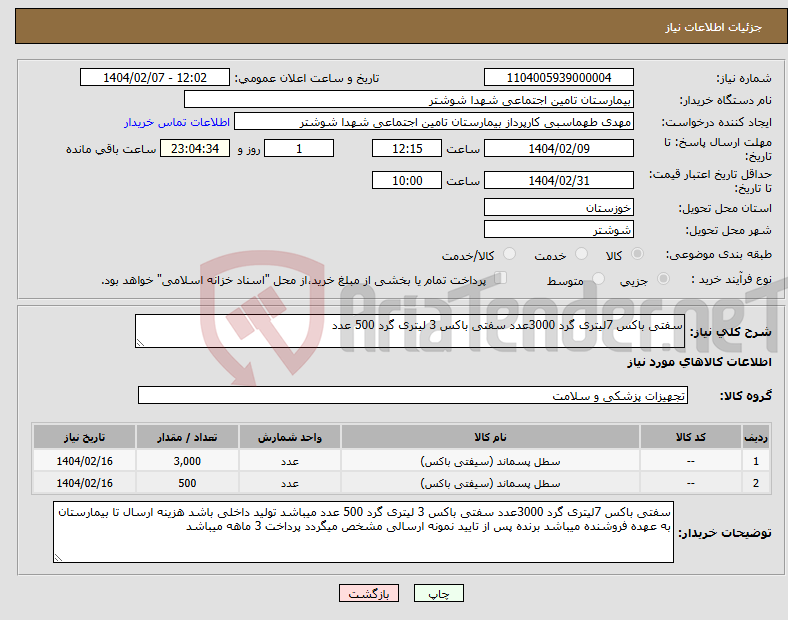This screenshot has height=620, width=788.
Task: Click the ردیف column header
Action: 756,437
